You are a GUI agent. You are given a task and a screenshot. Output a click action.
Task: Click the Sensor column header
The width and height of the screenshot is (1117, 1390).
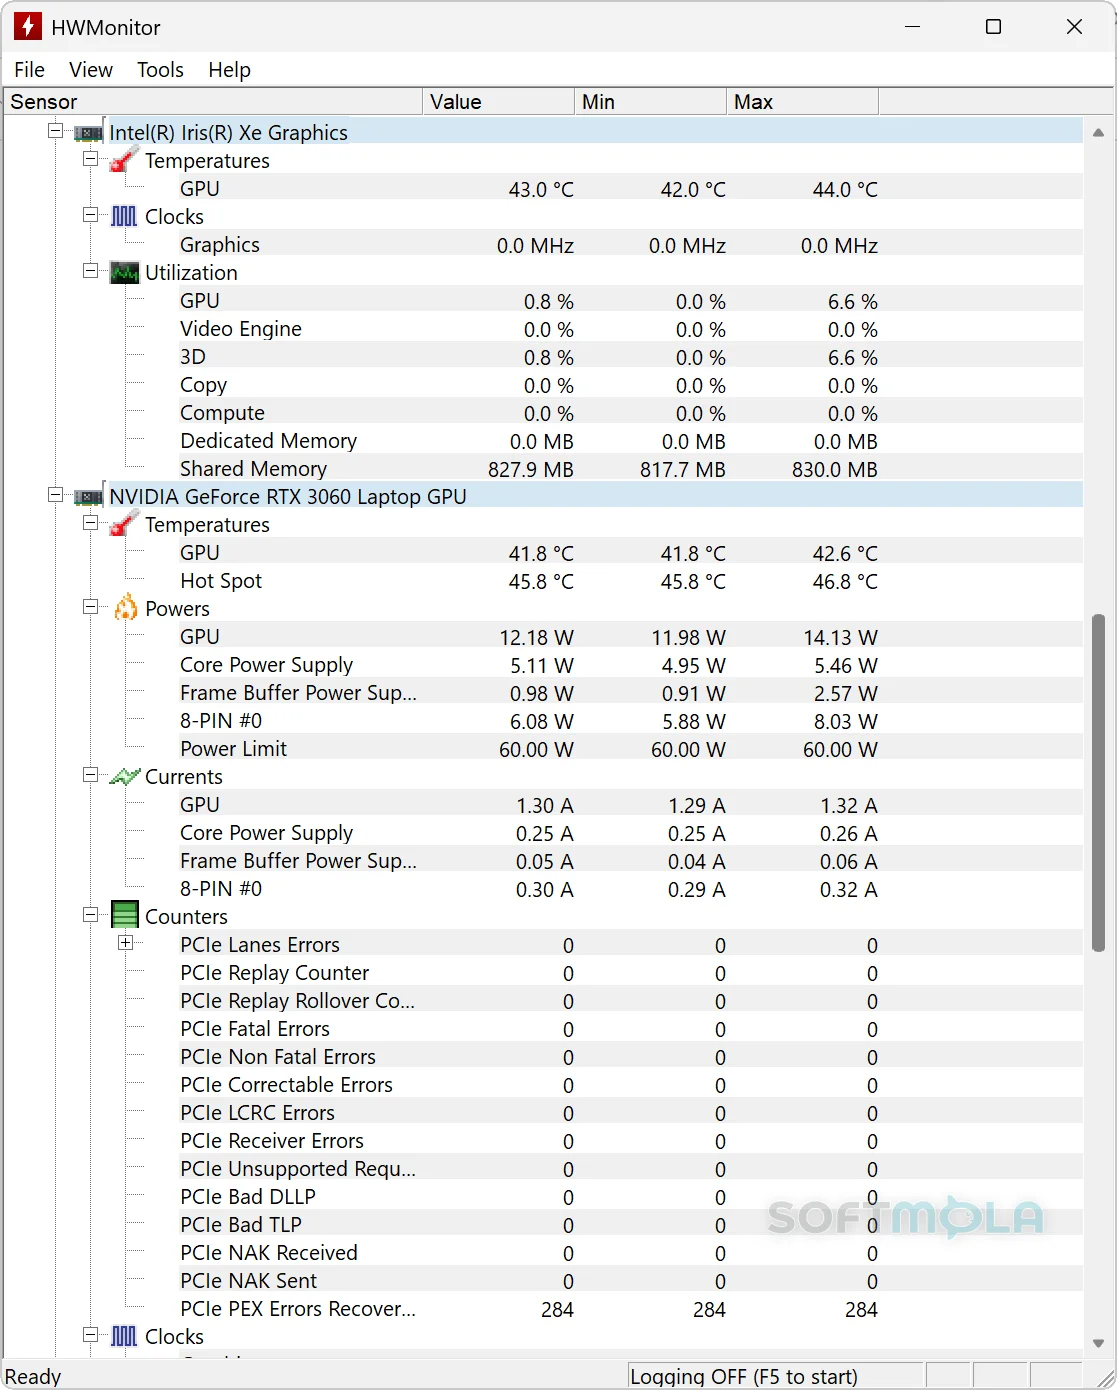coord(213,102)
